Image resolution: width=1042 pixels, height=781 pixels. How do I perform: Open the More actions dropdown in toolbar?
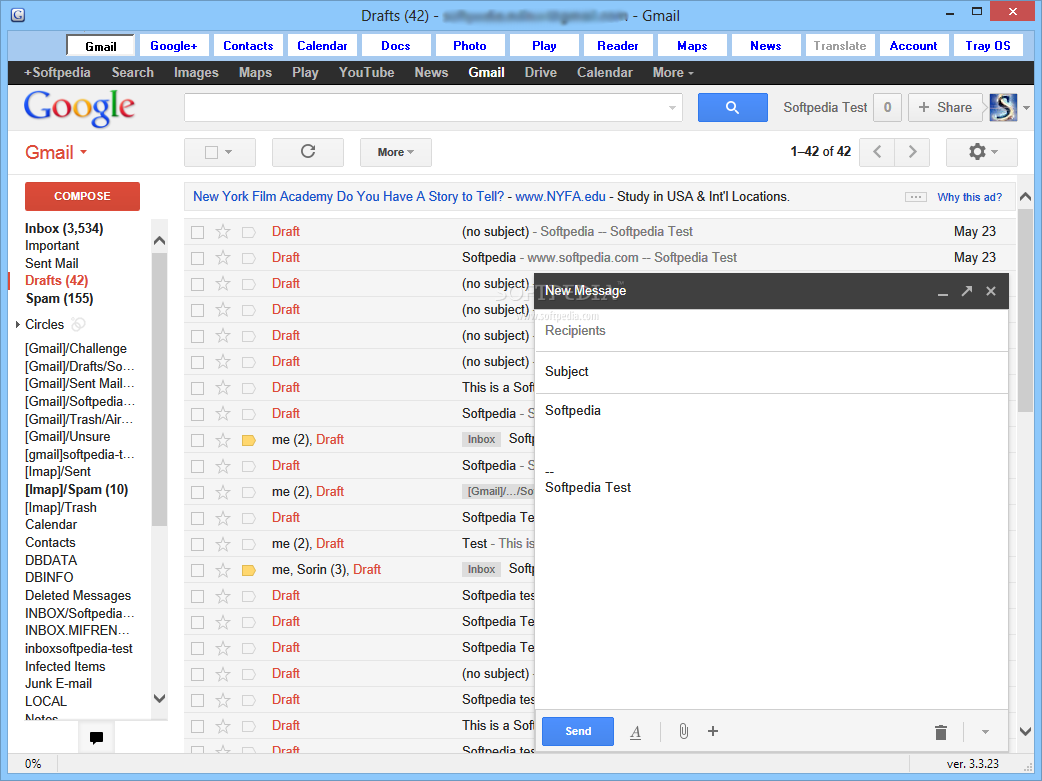point(395,152)
